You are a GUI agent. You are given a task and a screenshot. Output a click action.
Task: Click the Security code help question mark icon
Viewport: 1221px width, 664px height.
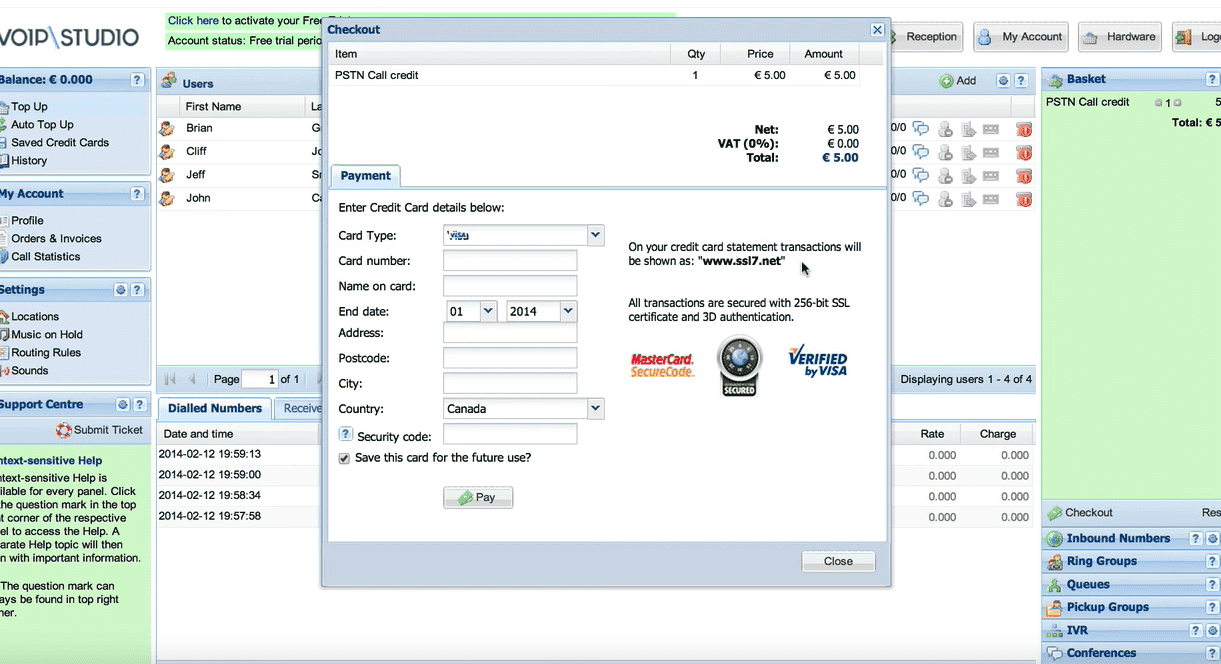point(346,434)
